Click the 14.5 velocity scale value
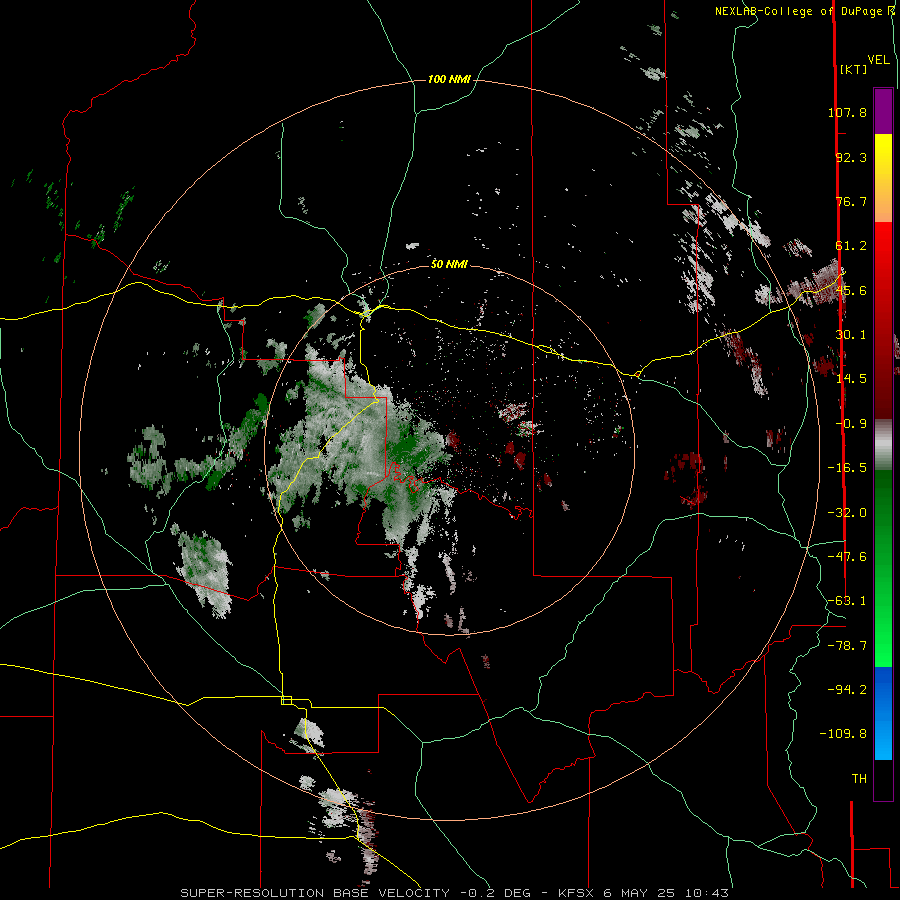The image size is (900, 900). point(851,379)
